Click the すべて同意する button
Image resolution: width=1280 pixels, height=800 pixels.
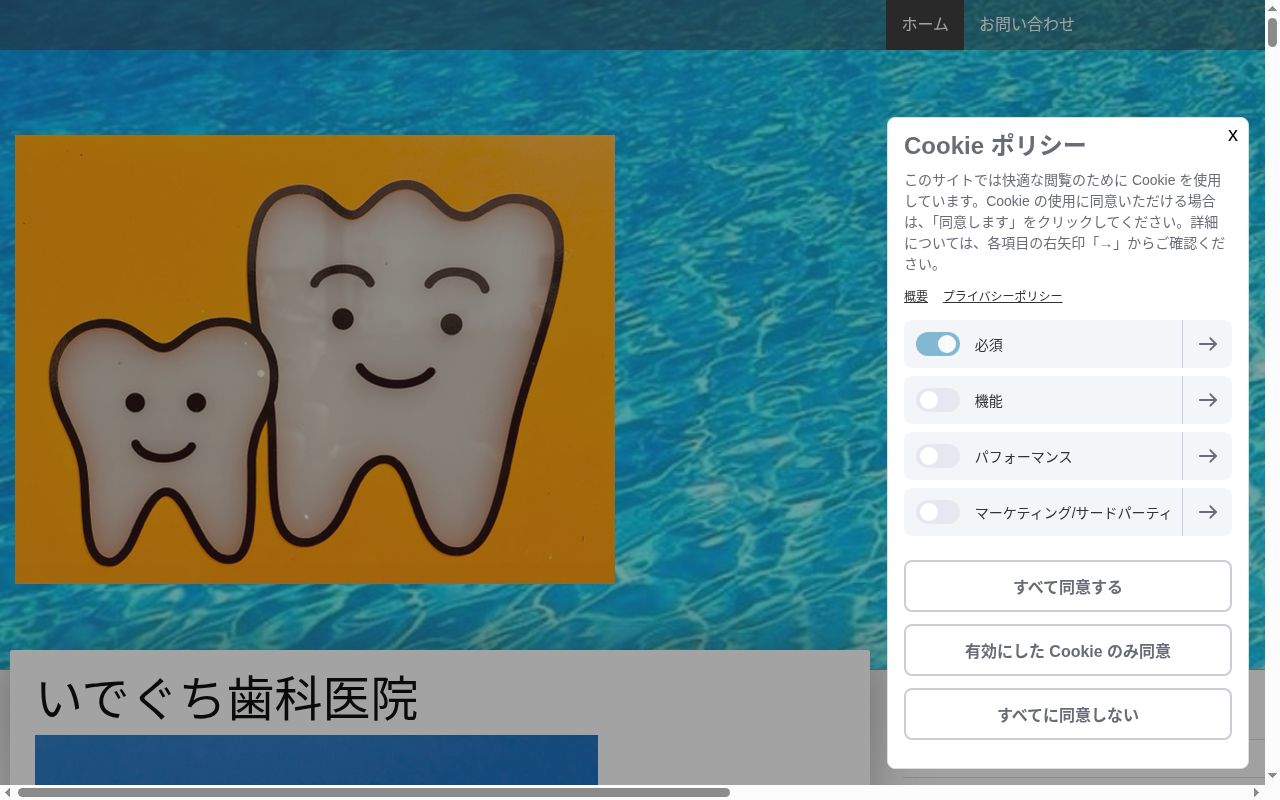(x=1068, y=586)
